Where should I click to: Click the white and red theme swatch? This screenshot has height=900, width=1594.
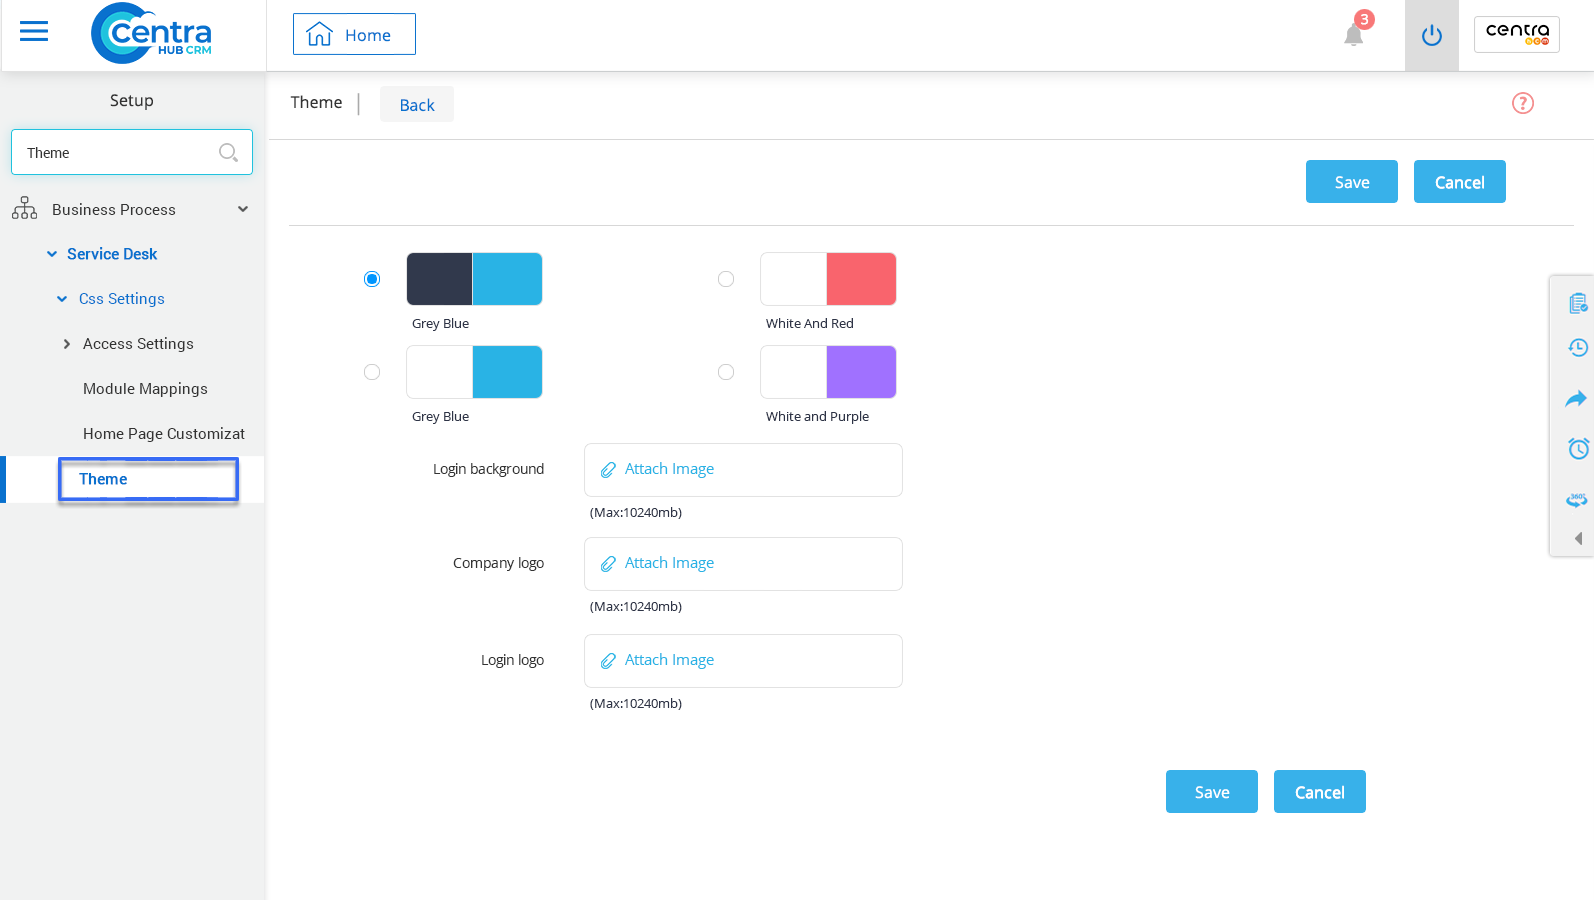828,279
